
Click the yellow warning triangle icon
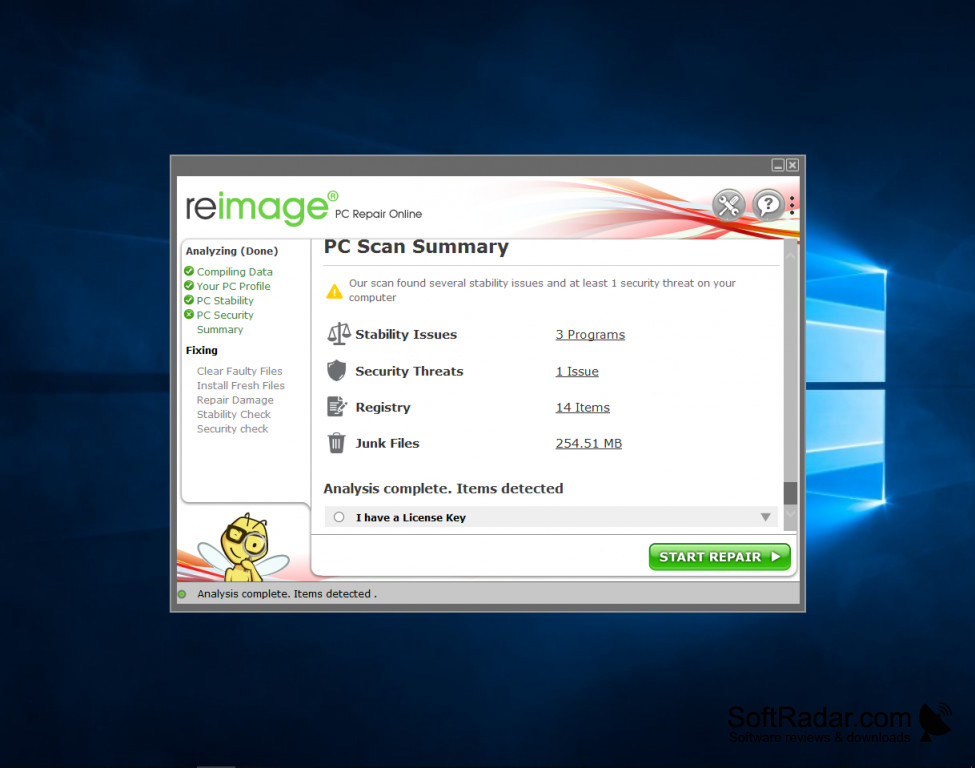click(335, 291)
